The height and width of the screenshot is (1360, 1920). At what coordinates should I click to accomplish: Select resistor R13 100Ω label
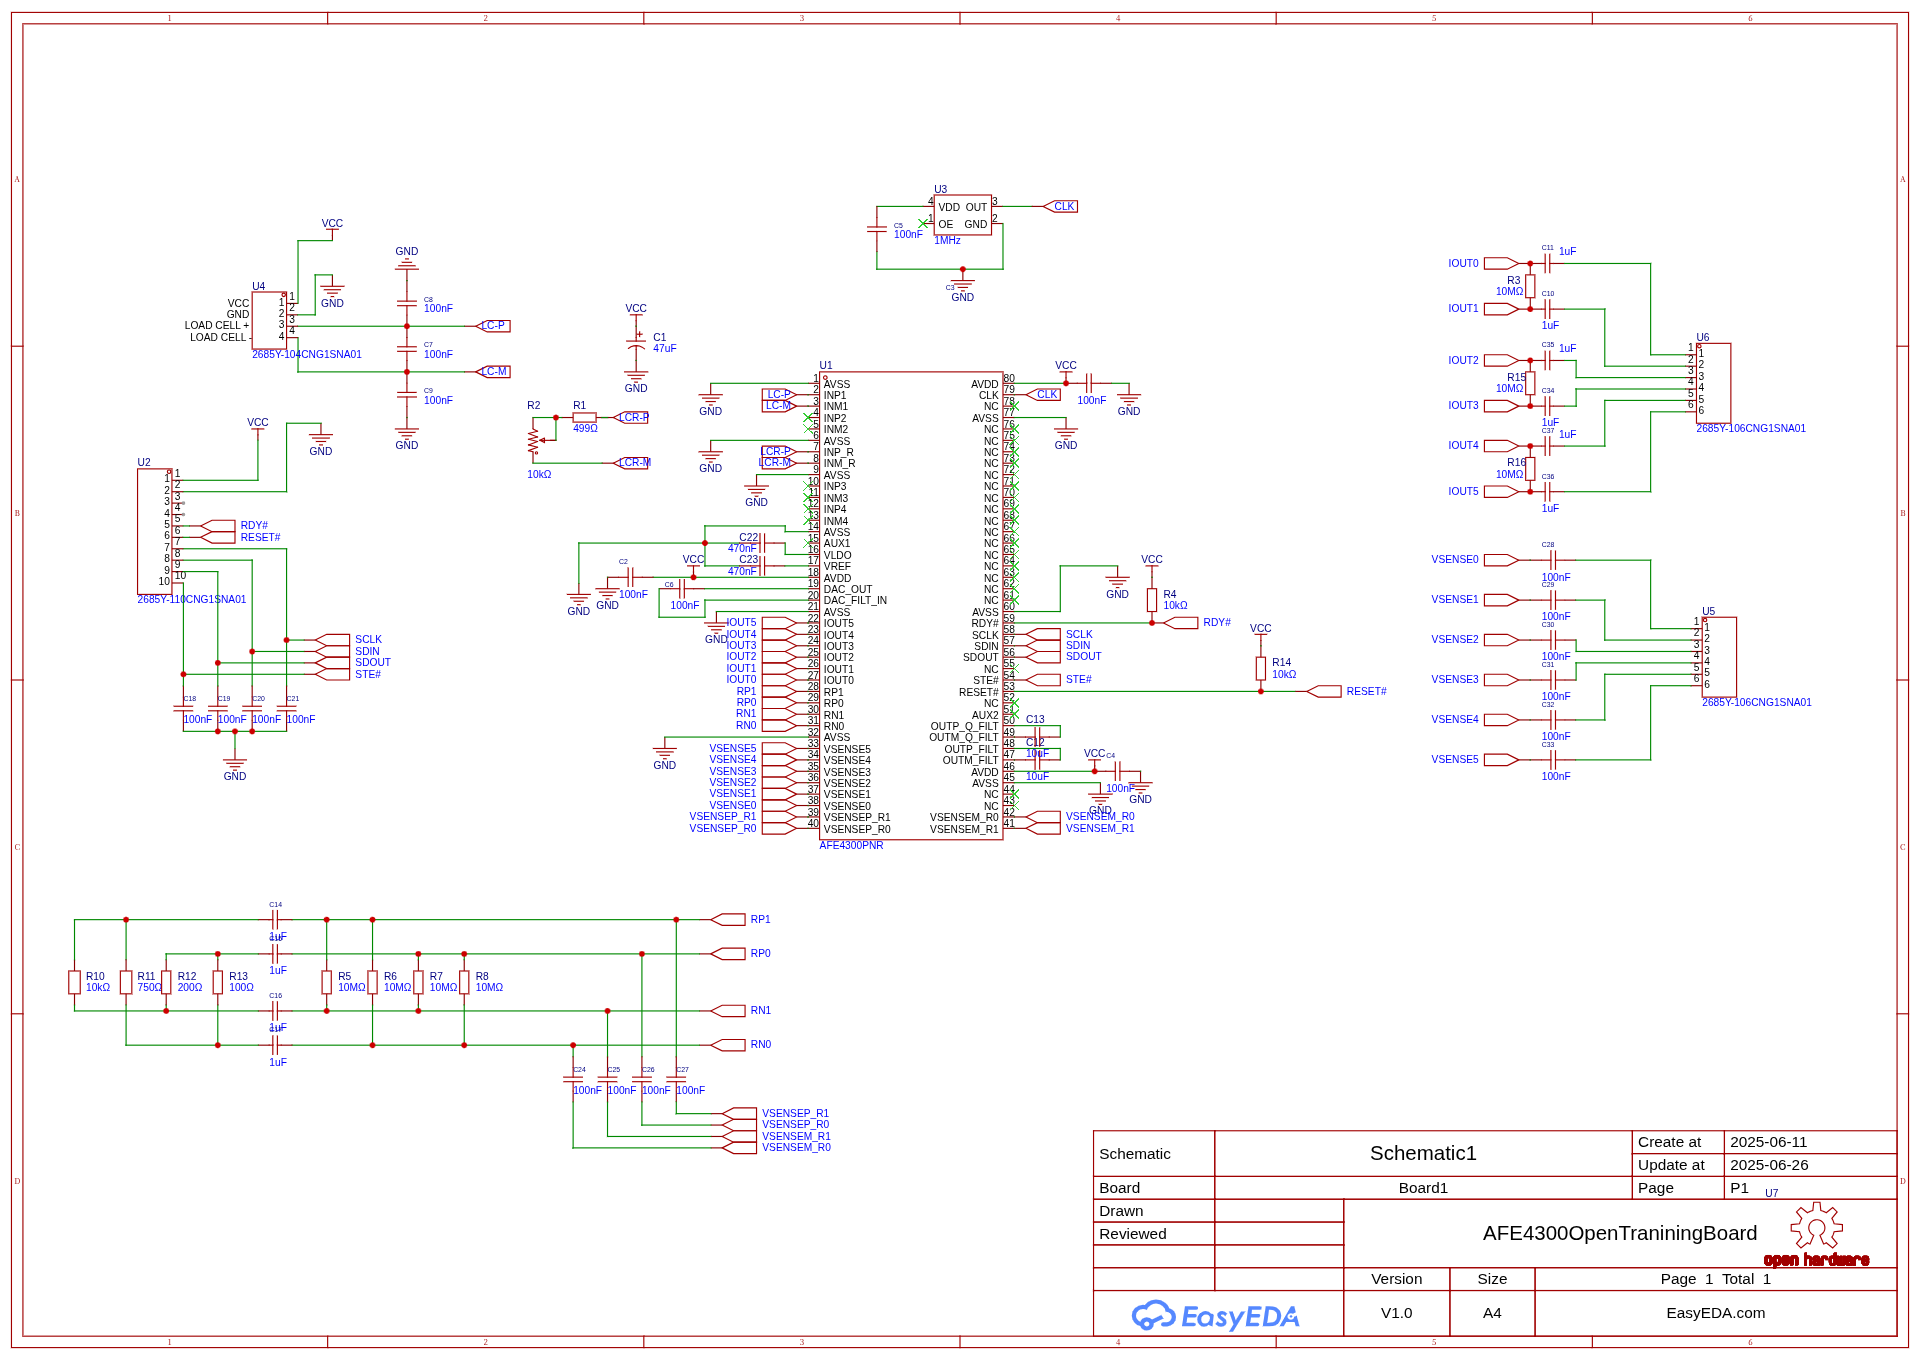(x=241, y=988)
